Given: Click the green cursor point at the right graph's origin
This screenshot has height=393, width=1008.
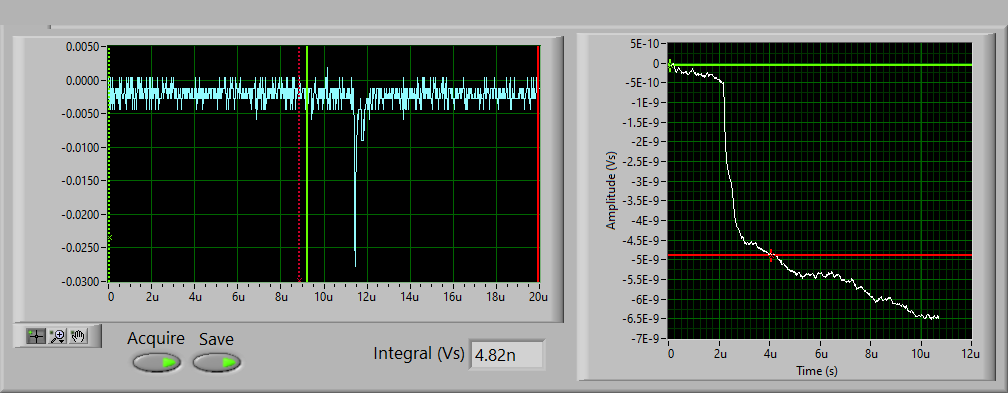Looking at the screenshot, I should point(670,65).
